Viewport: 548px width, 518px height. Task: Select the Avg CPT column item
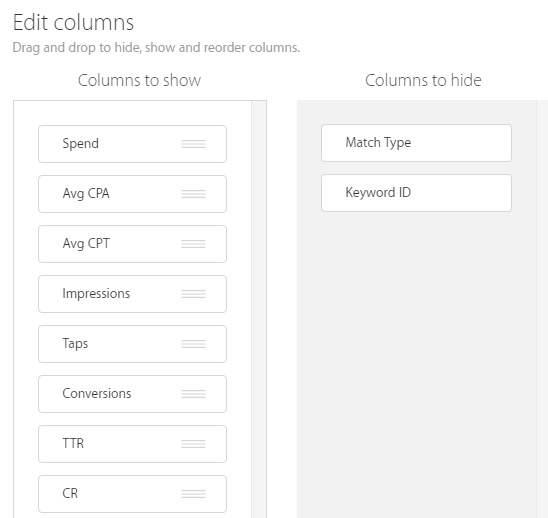132,244
